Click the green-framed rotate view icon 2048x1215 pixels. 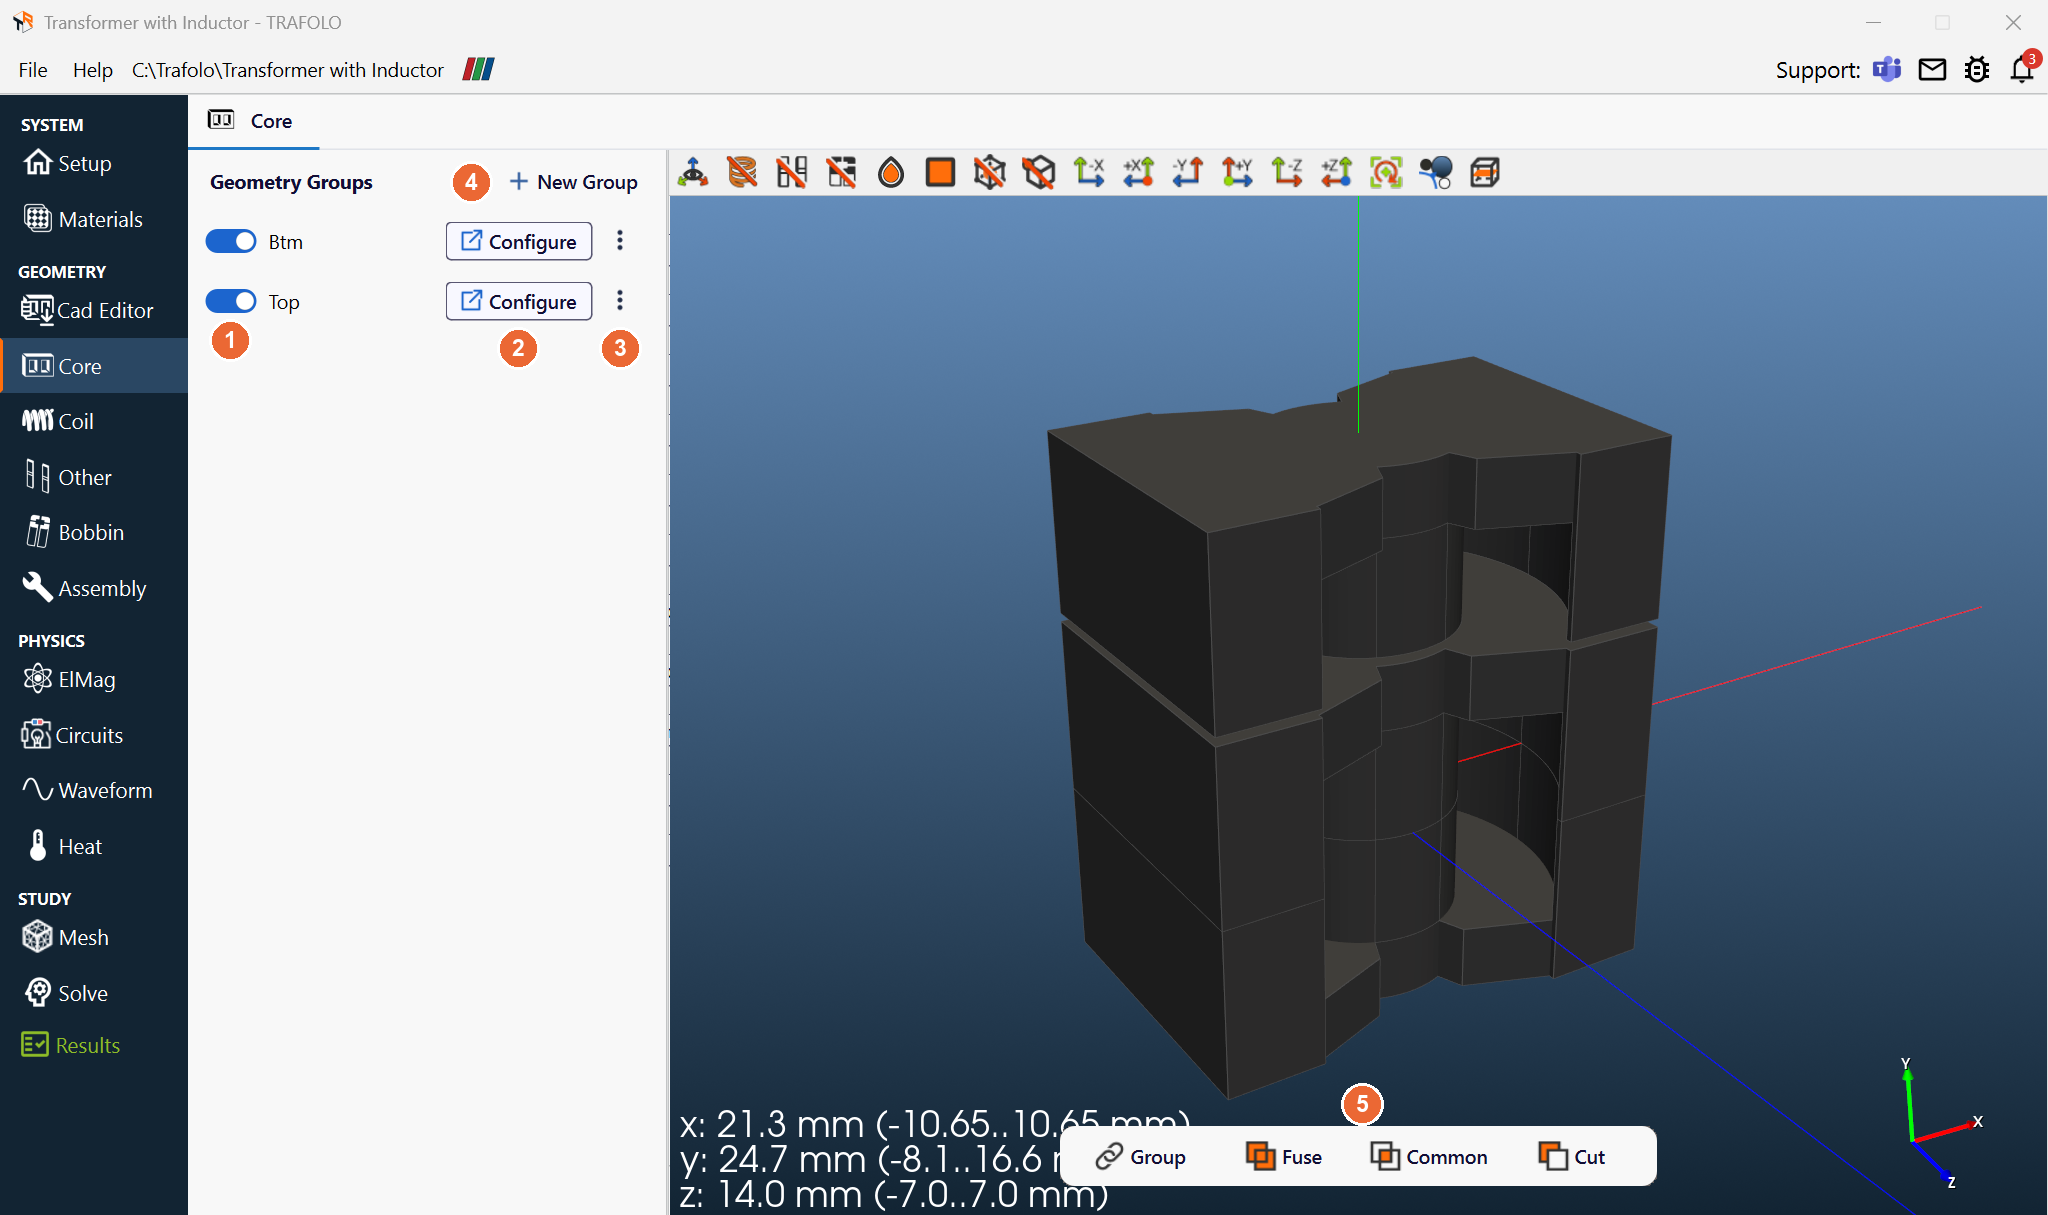pyautogui.click(x=1386, y=172)
